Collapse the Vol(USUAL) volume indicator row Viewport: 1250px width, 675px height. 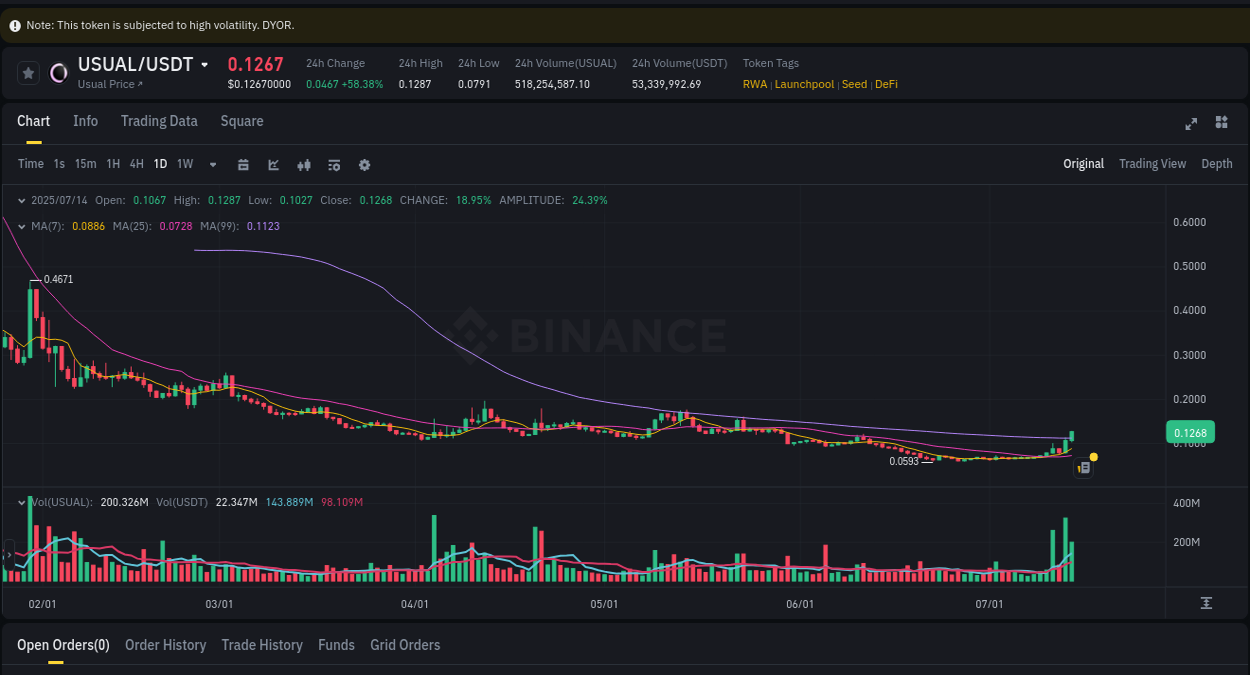(x=22, y=501)
